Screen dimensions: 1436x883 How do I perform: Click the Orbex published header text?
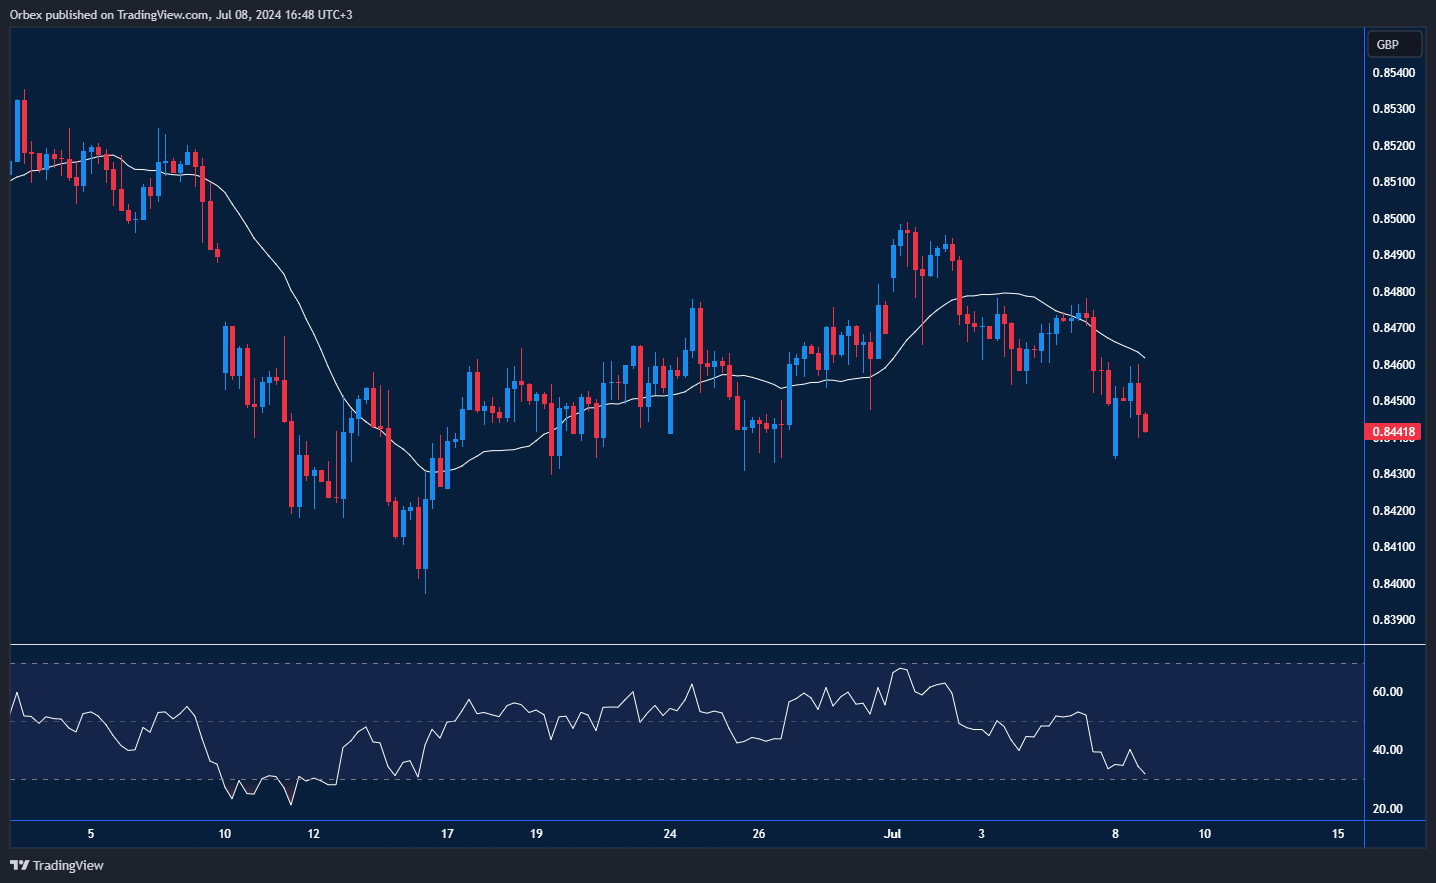(x=180, y=14)
